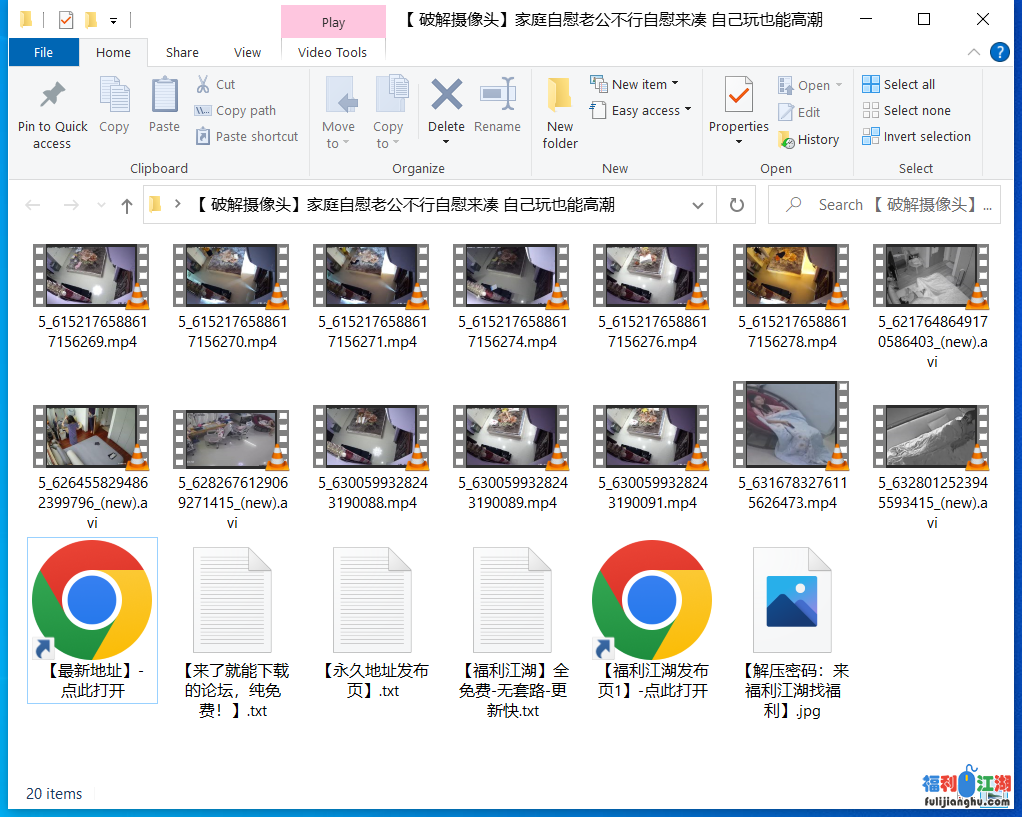Open Properties from the ribbon
1022x817 pixels.
[737, 110]
